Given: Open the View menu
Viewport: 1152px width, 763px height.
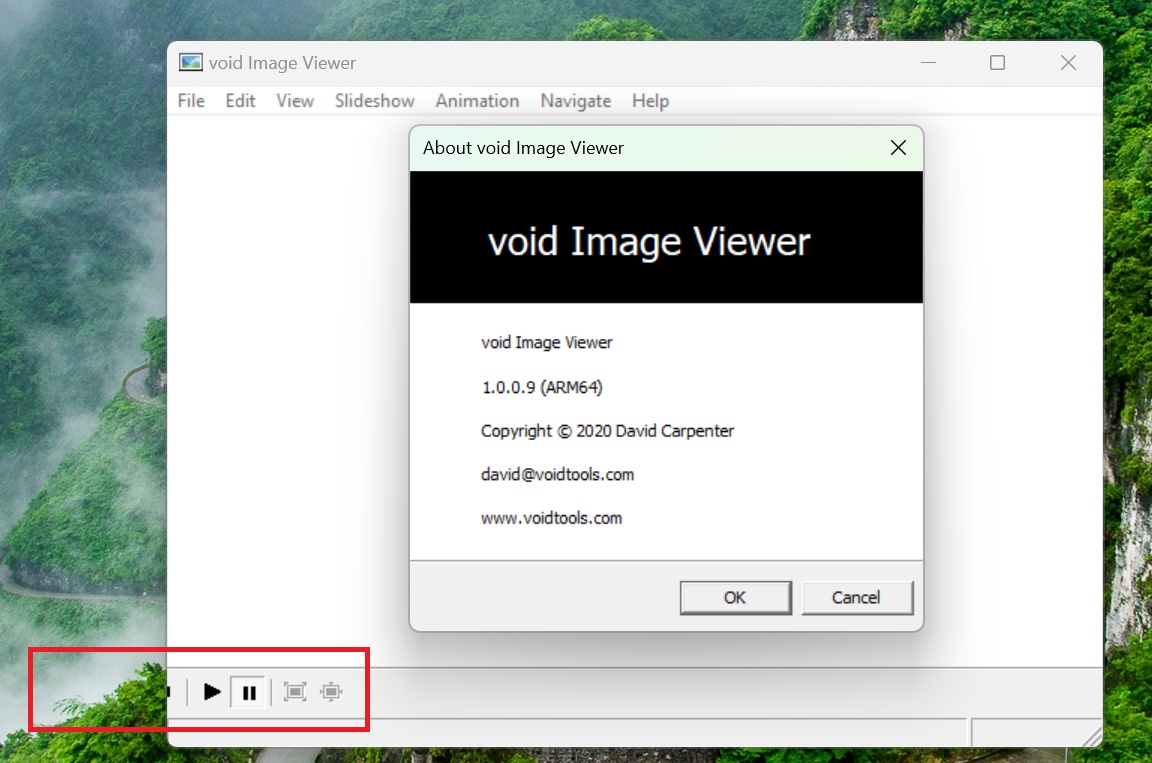Looking at the screenshot, I should 294,100.
